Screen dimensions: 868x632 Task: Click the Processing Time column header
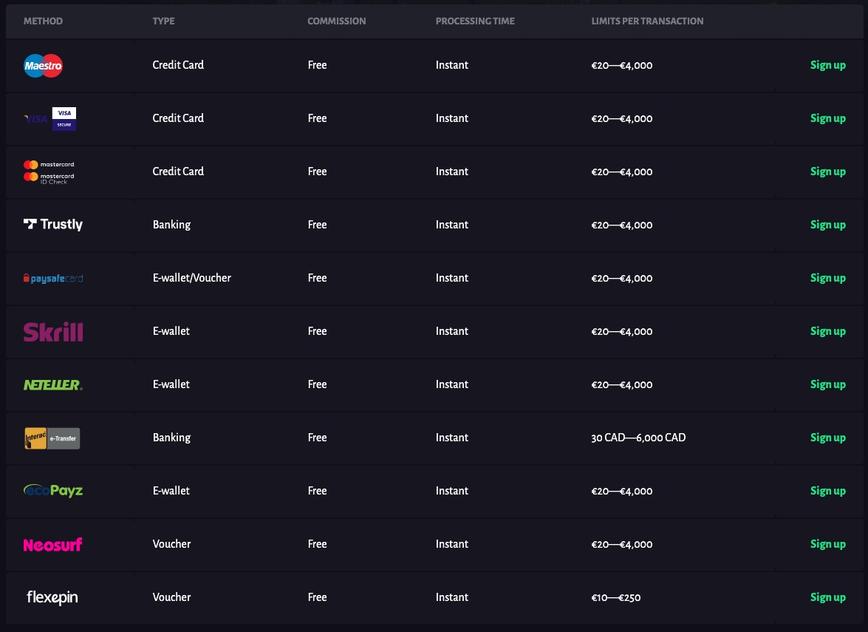click(477, 21)
